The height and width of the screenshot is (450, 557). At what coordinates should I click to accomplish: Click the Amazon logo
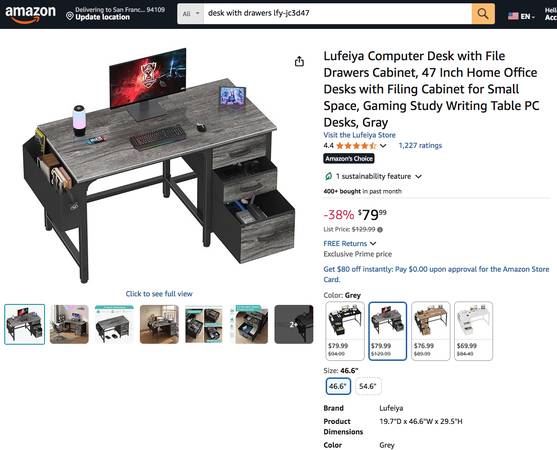point(30,14)
